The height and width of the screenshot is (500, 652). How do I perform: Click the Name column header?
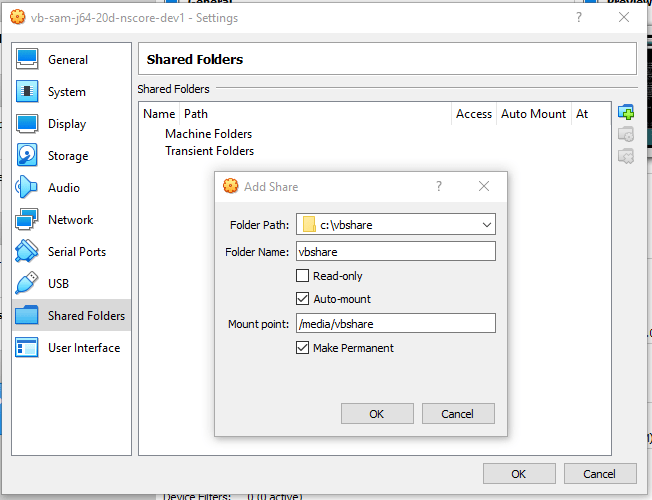(159, 114)
